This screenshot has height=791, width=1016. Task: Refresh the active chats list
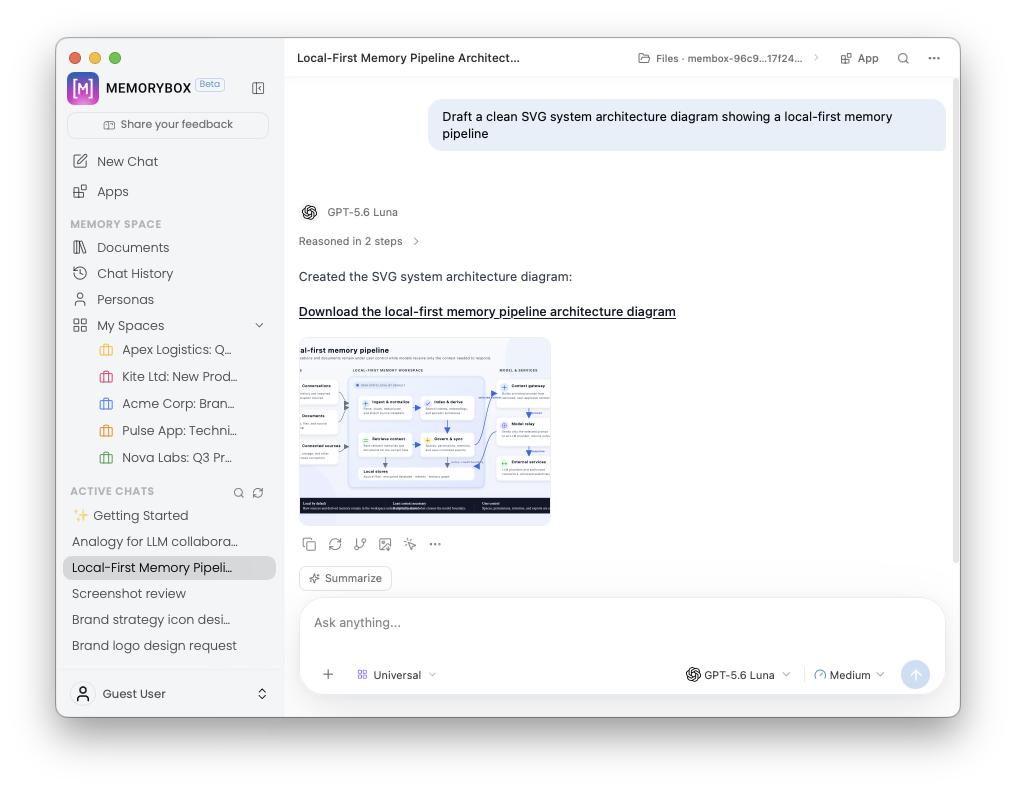point(258,493)
